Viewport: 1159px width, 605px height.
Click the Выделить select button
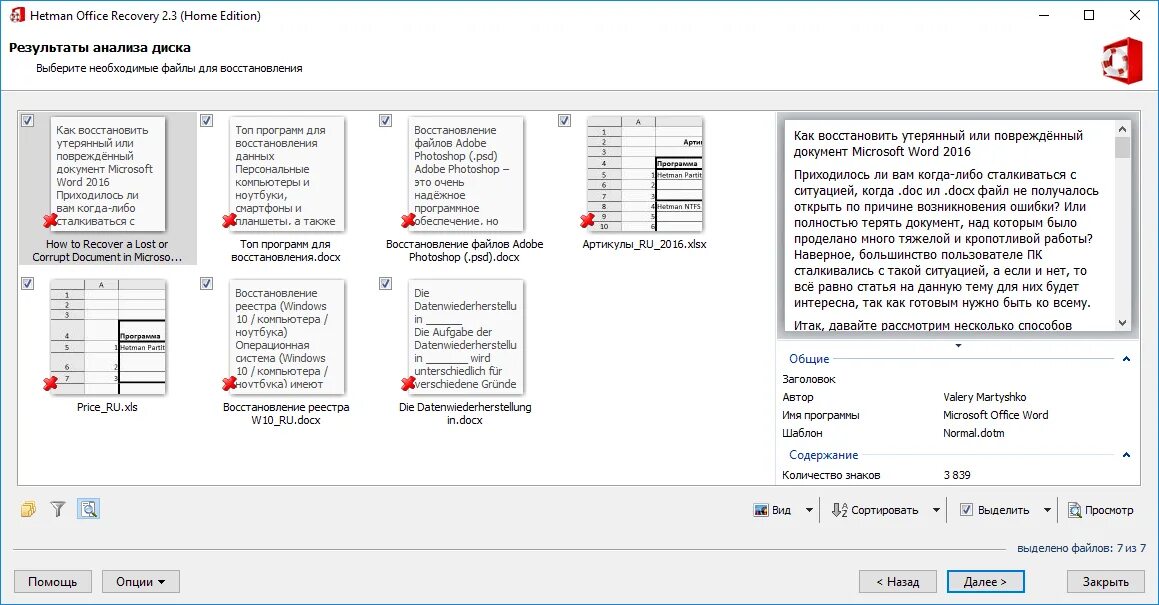(994, 510)
